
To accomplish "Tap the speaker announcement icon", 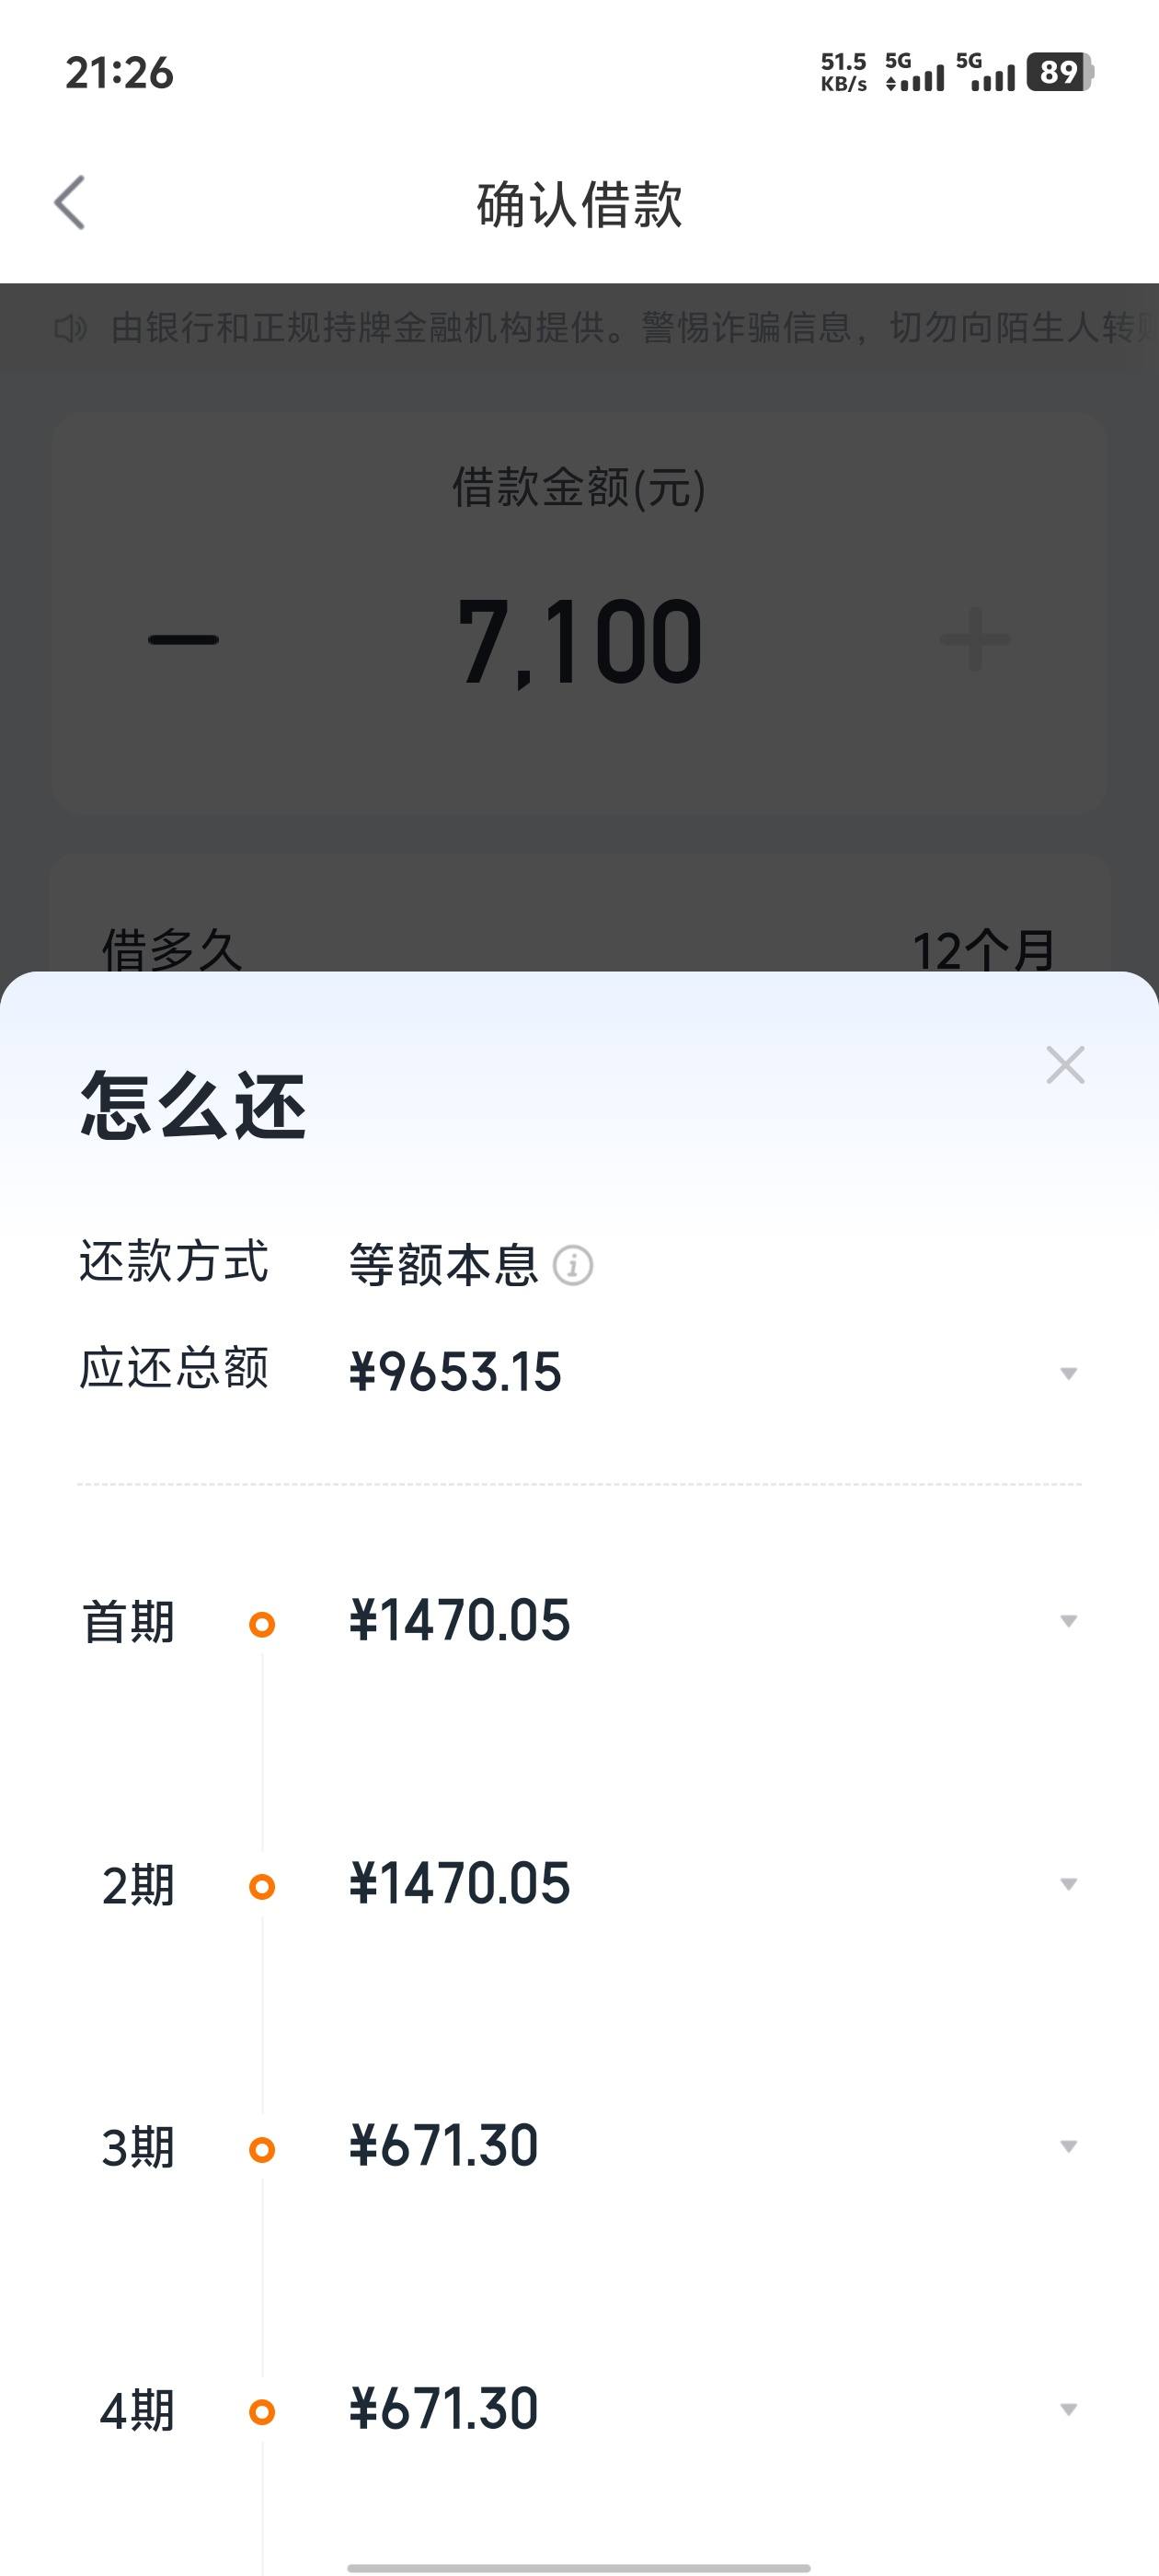I will tap(70, 328).
